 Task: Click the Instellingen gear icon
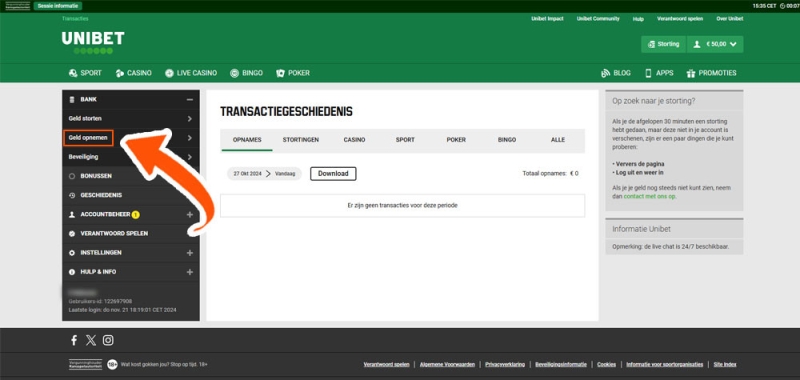click(x=72, y=253)
